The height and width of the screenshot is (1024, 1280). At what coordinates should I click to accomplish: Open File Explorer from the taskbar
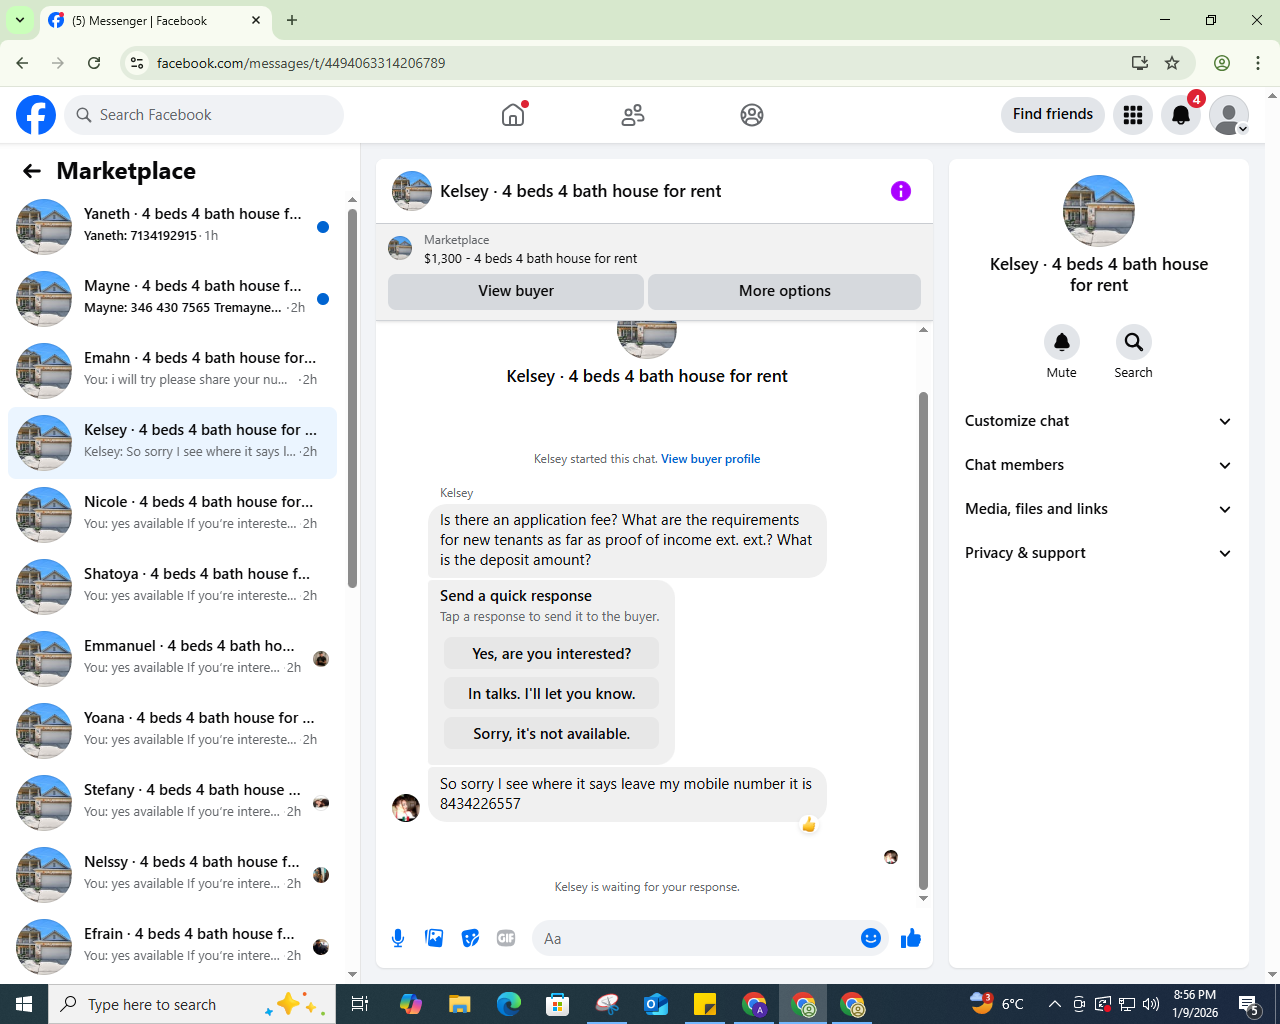pyautogui.click(x=459, y=1004)
